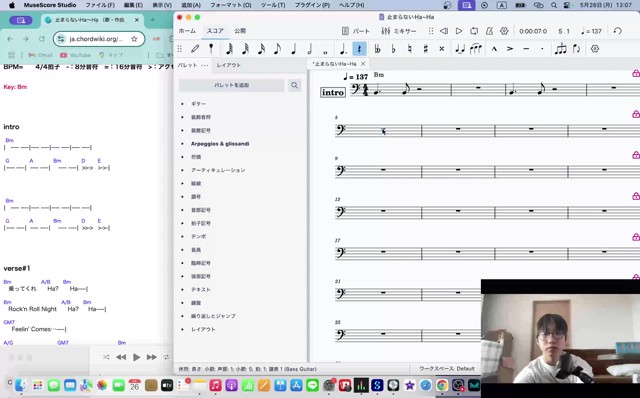Switch to the スコア tab
Image resolution: width=640 pixels, height=398 pixels.
[215, 31]
